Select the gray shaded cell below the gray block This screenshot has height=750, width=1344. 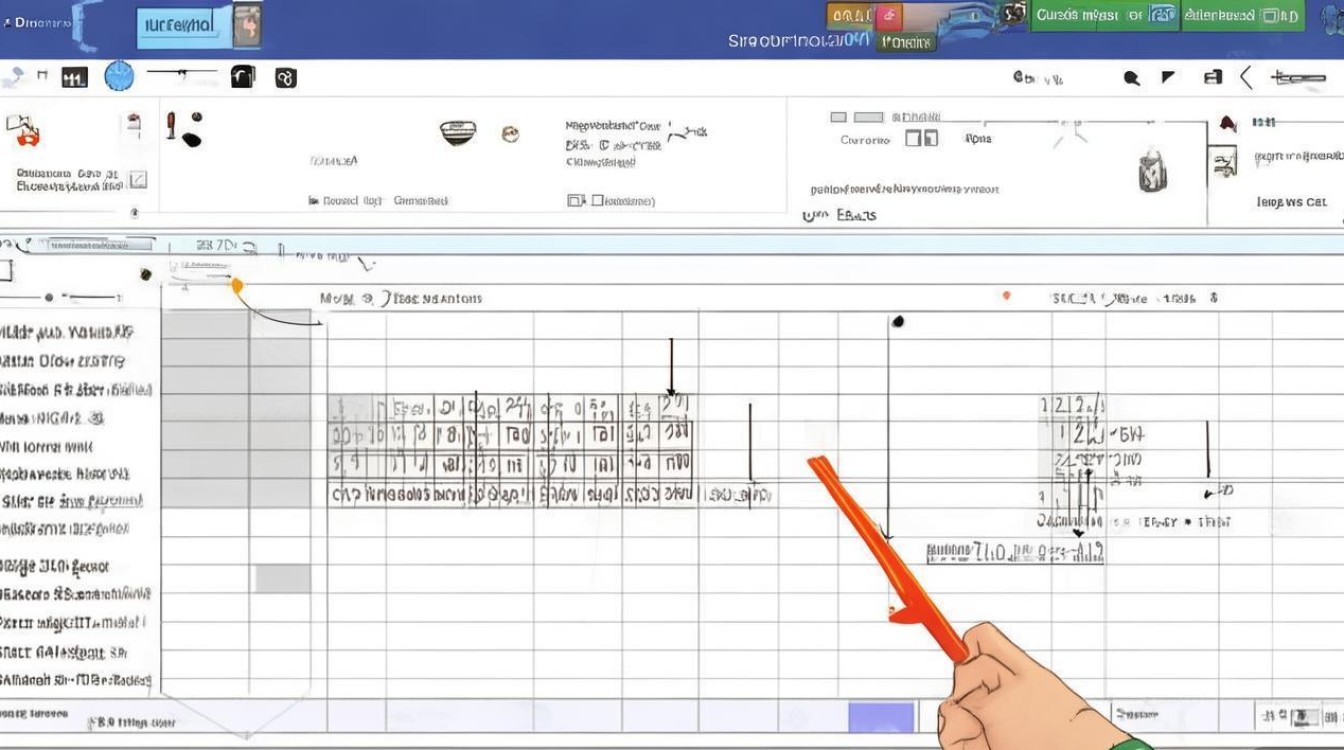(x=282, y=578)
